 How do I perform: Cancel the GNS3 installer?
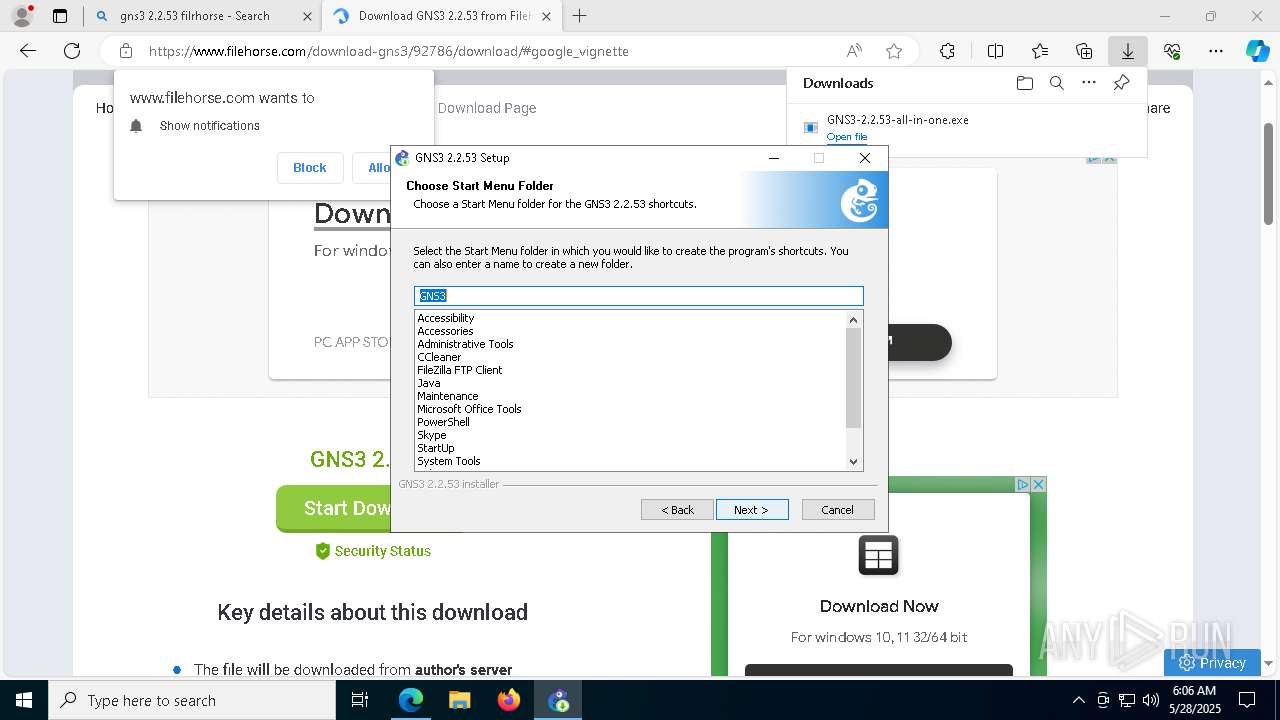[x=838, y=510]
